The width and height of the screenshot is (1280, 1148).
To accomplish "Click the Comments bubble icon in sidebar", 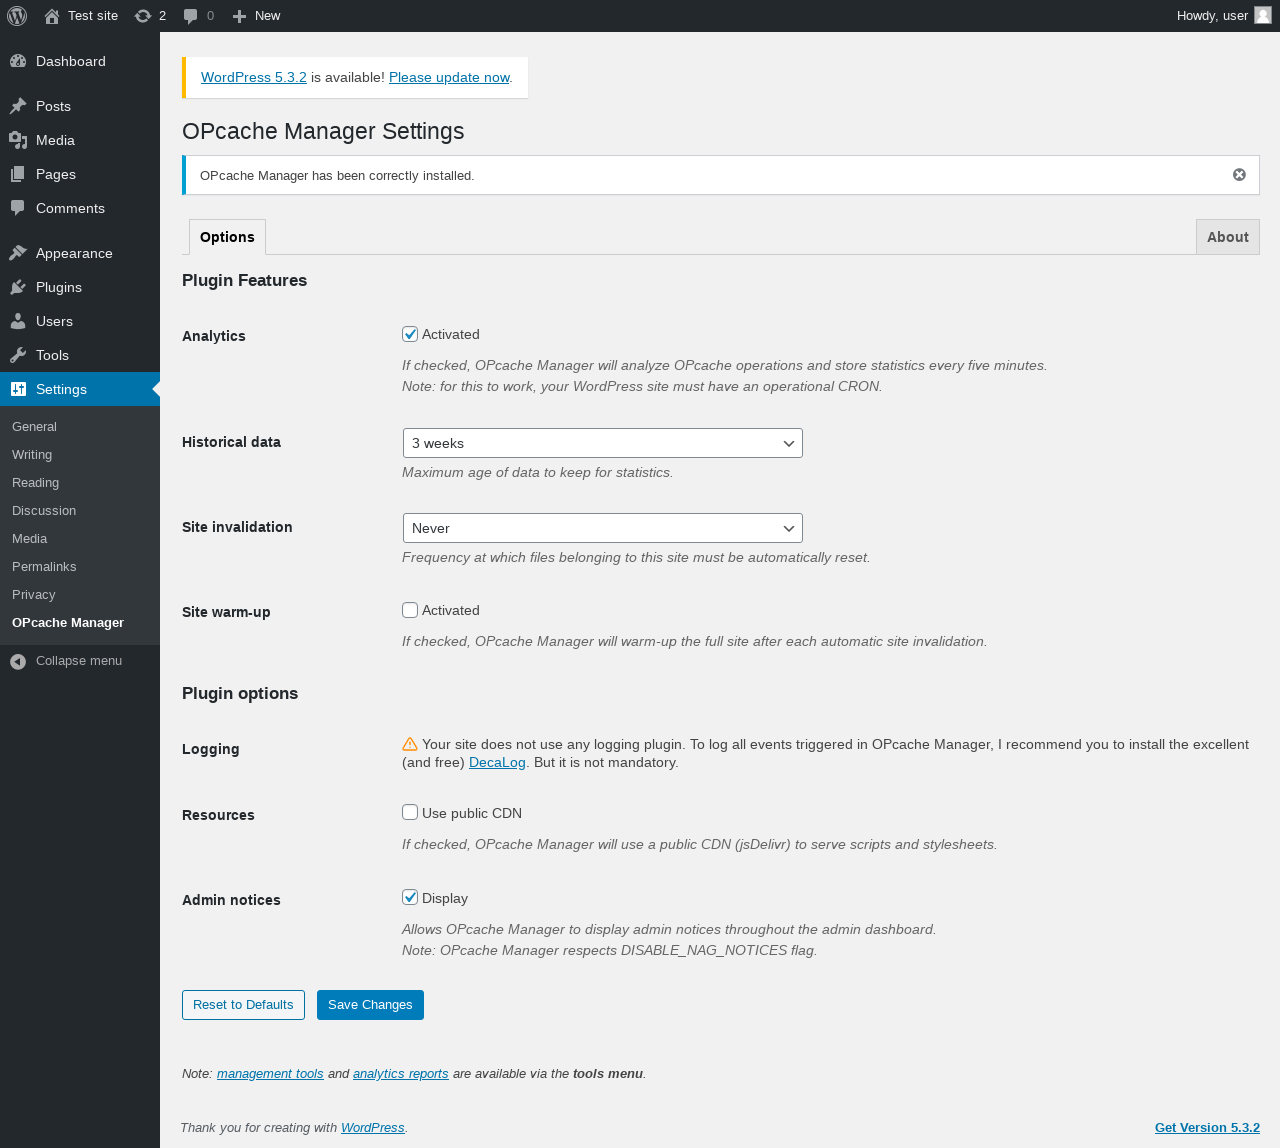I will [18, 208].
